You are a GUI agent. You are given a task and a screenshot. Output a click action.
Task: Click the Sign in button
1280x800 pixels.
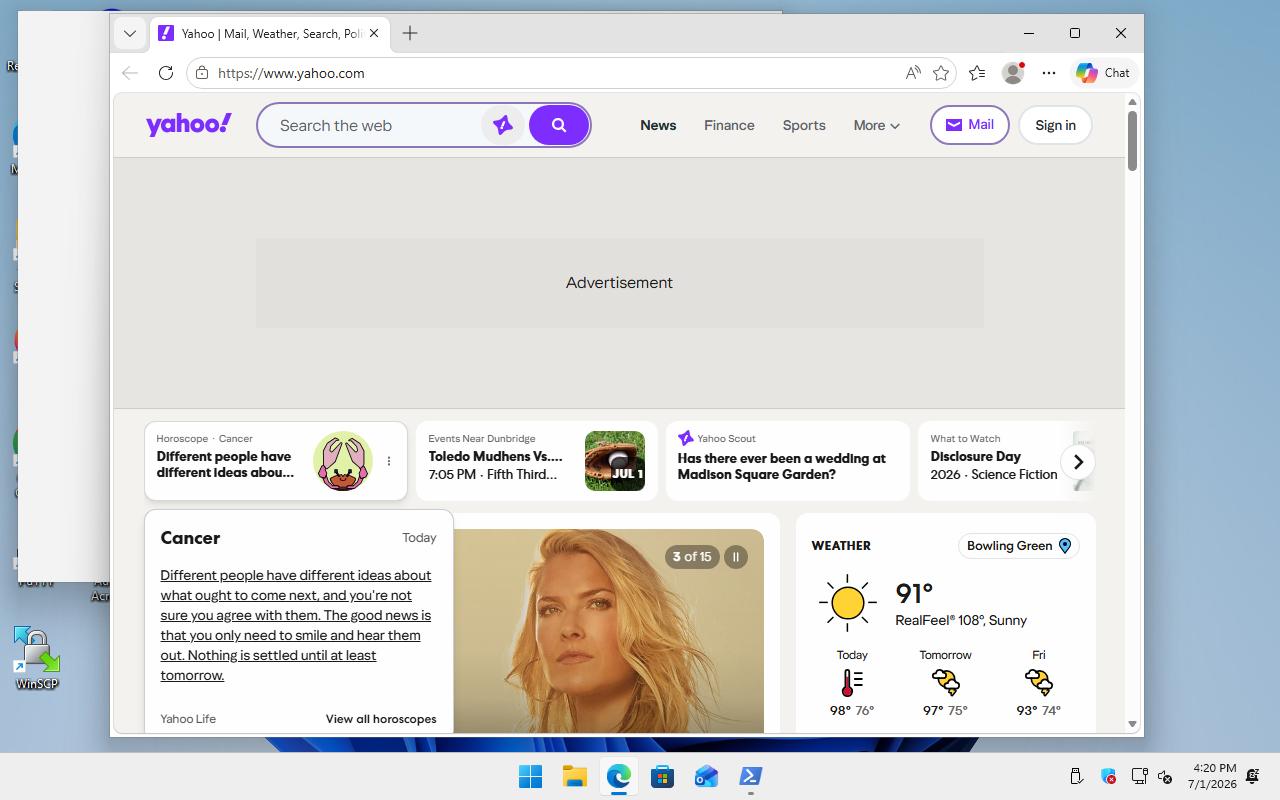click(1055, 125)
